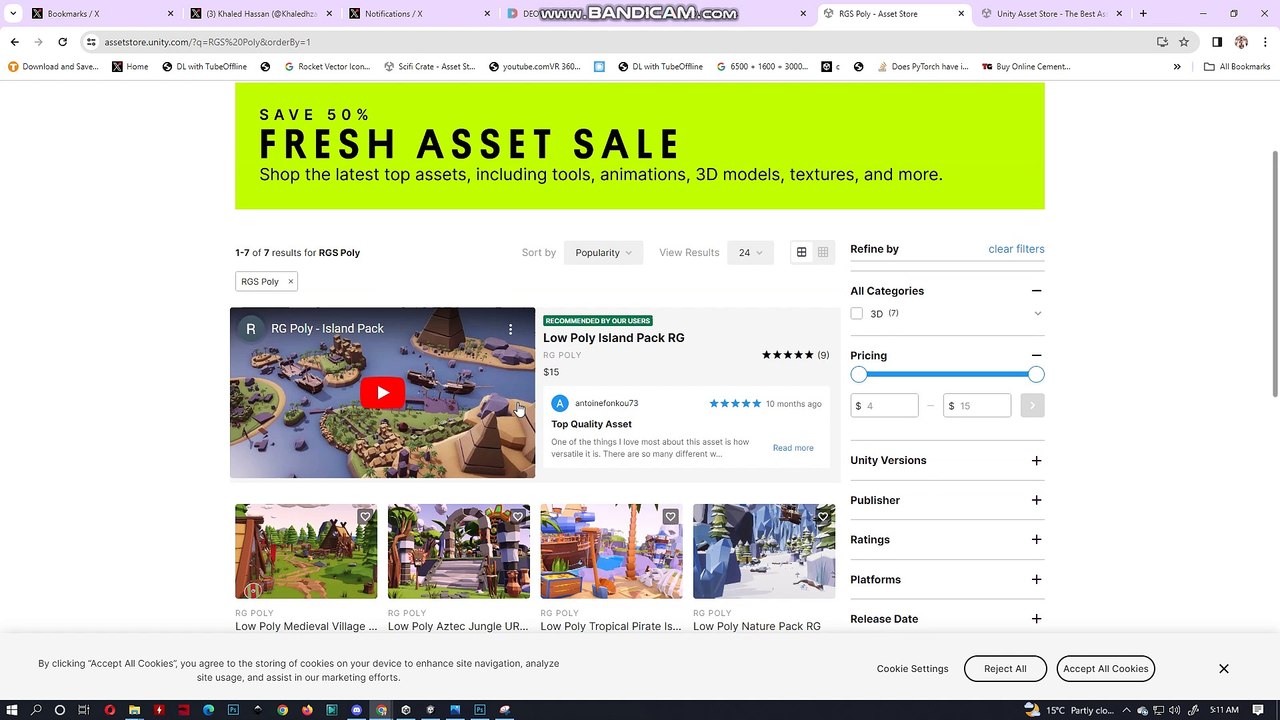This screenshot has width=1280, height=720.
Task: Click the minimum price slider handle
Action: [859, 374]
